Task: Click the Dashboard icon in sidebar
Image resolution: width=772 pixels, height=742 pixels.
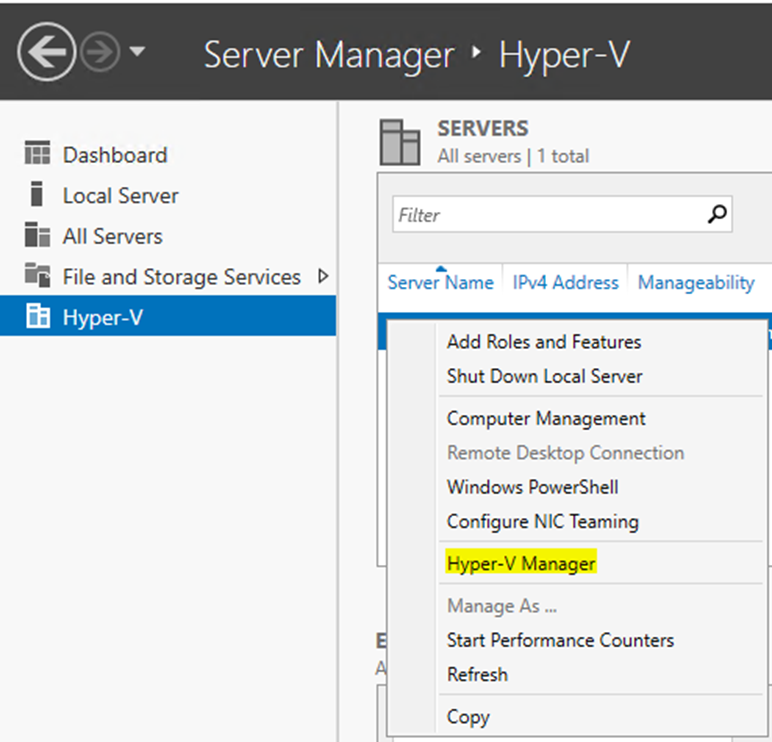Action: 37,152
